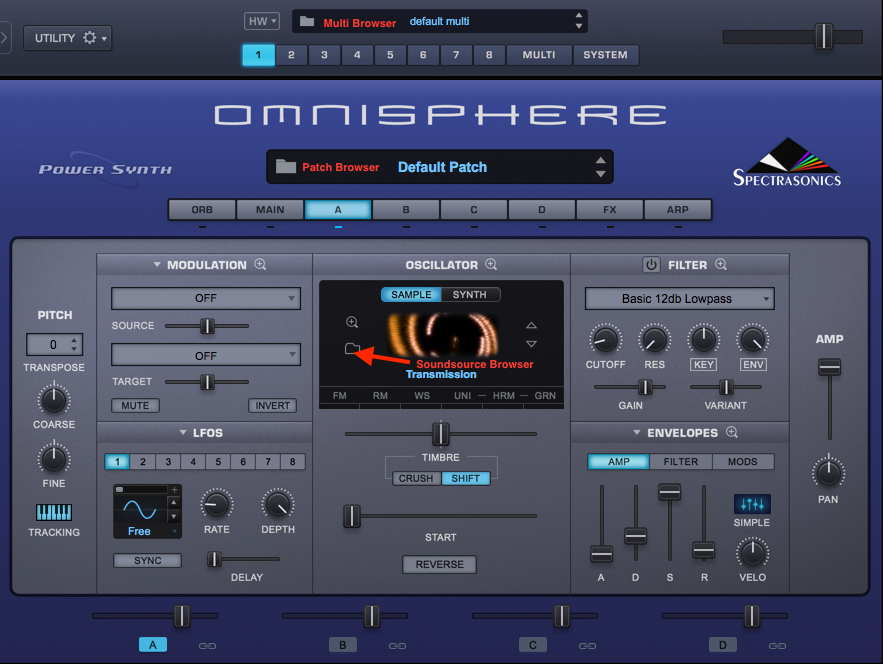Enable timbre SHIFT mode

466,478
